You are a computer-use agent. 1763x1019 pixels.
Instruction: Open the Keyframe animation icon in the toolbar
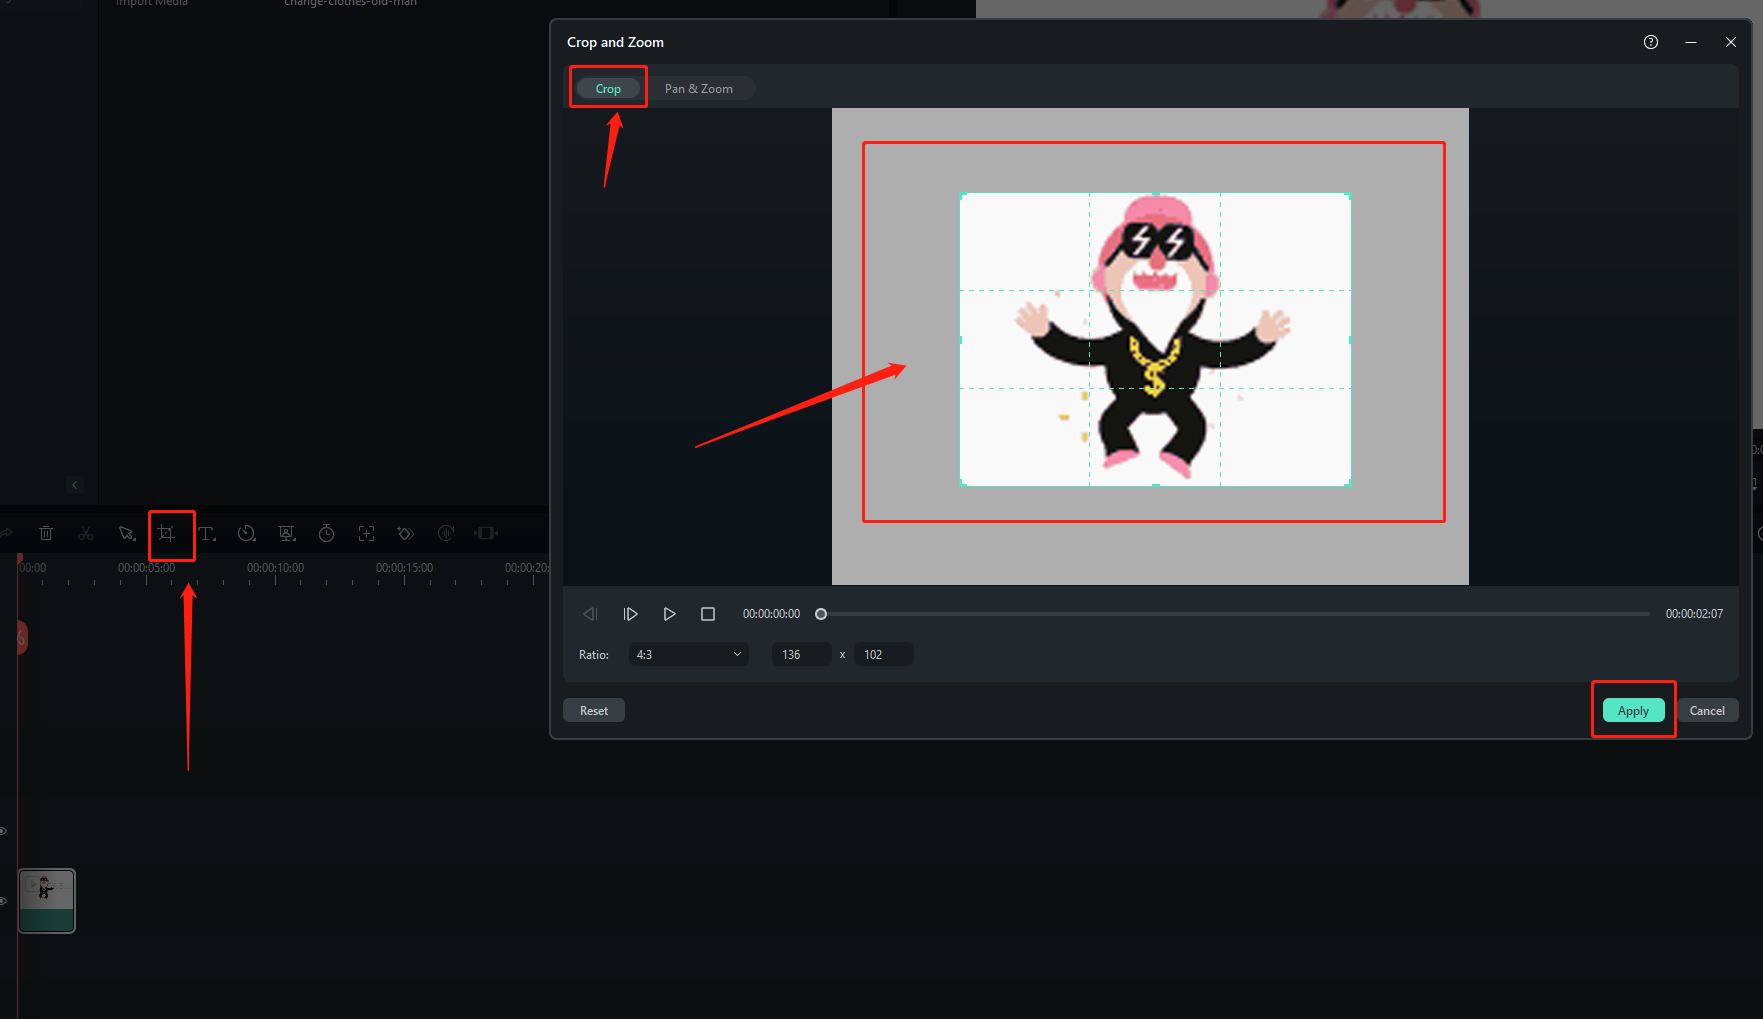[405, 533]
